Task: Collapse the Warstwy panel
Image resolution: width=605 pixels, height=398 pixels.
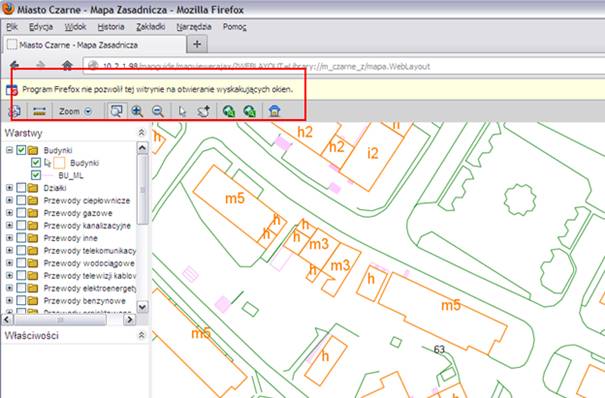Action: (x=142, y=133)
